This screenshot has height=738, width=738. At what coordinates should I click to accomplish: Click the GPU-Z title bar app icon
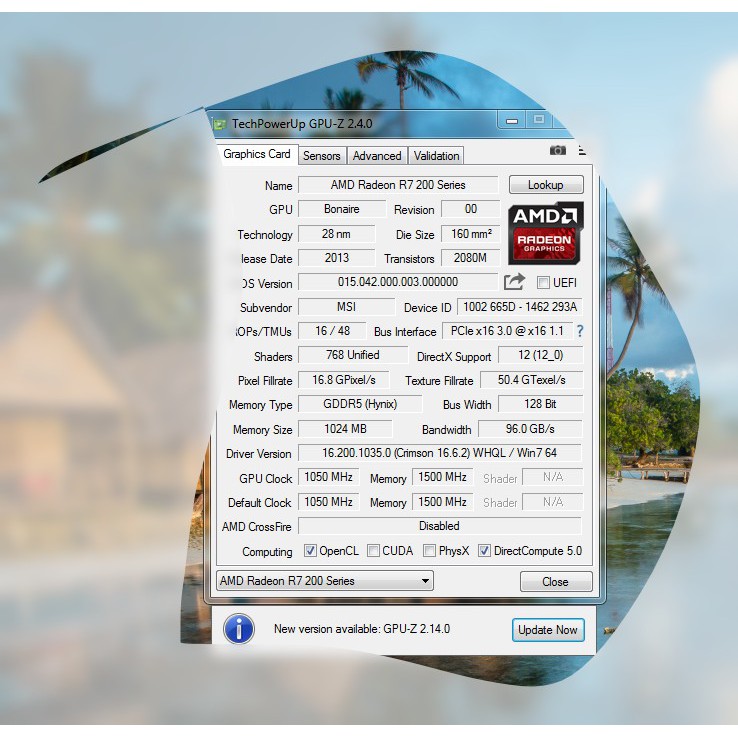(x=220, y=124)
